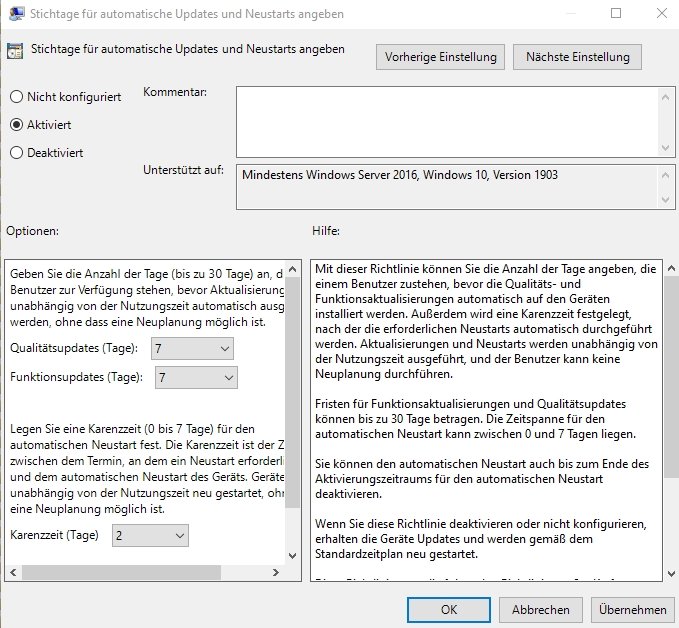The height and width of the screenshot is (628, 679).
Task: Click Hilfe pane scroll up arrow
Action: point(672,269)
